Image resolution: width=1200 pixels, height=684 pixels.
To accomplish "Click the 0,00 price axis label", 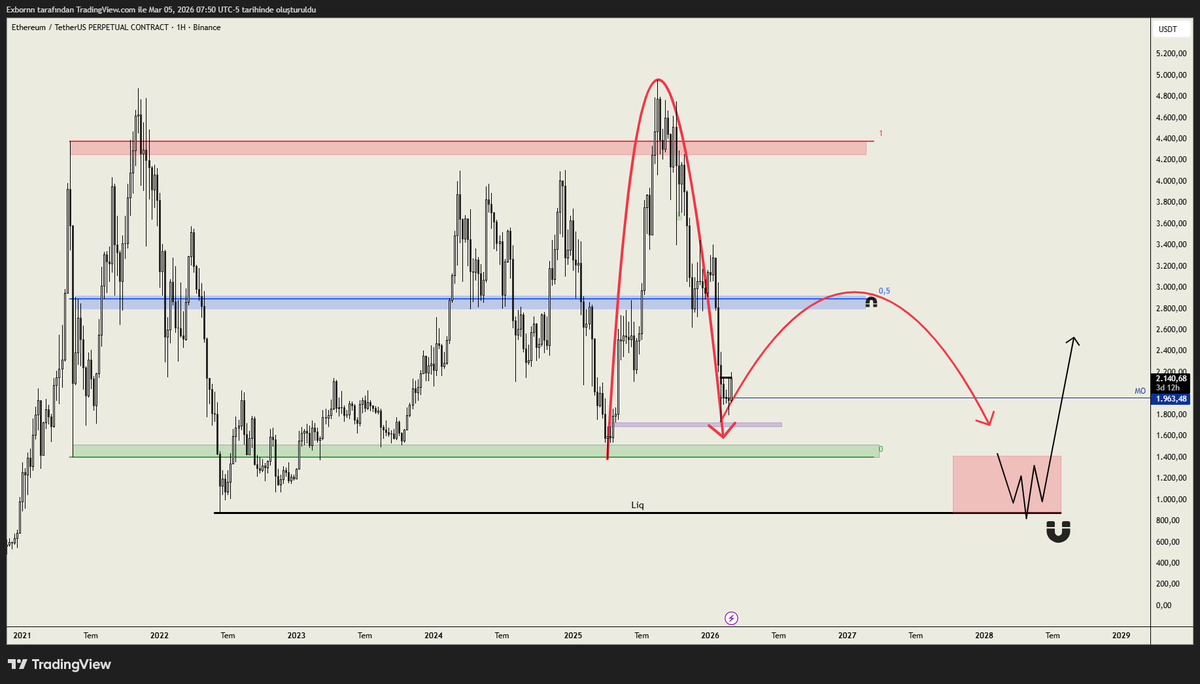I will click(x=1165, y=605).
